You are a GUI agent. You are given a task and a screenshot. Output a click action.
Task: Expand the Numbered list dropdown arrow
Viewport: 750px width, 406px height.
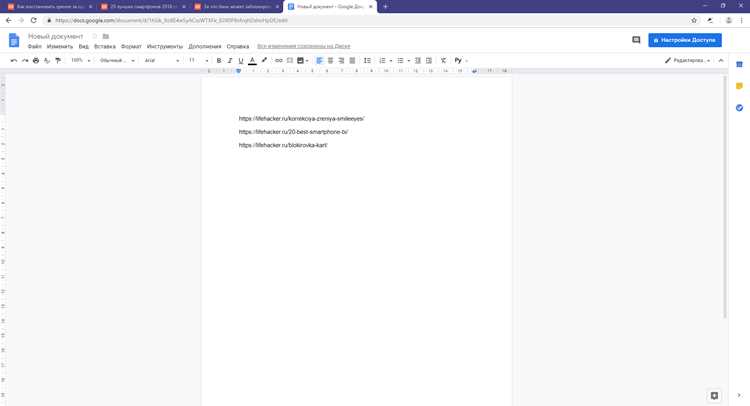click(391, 61)
